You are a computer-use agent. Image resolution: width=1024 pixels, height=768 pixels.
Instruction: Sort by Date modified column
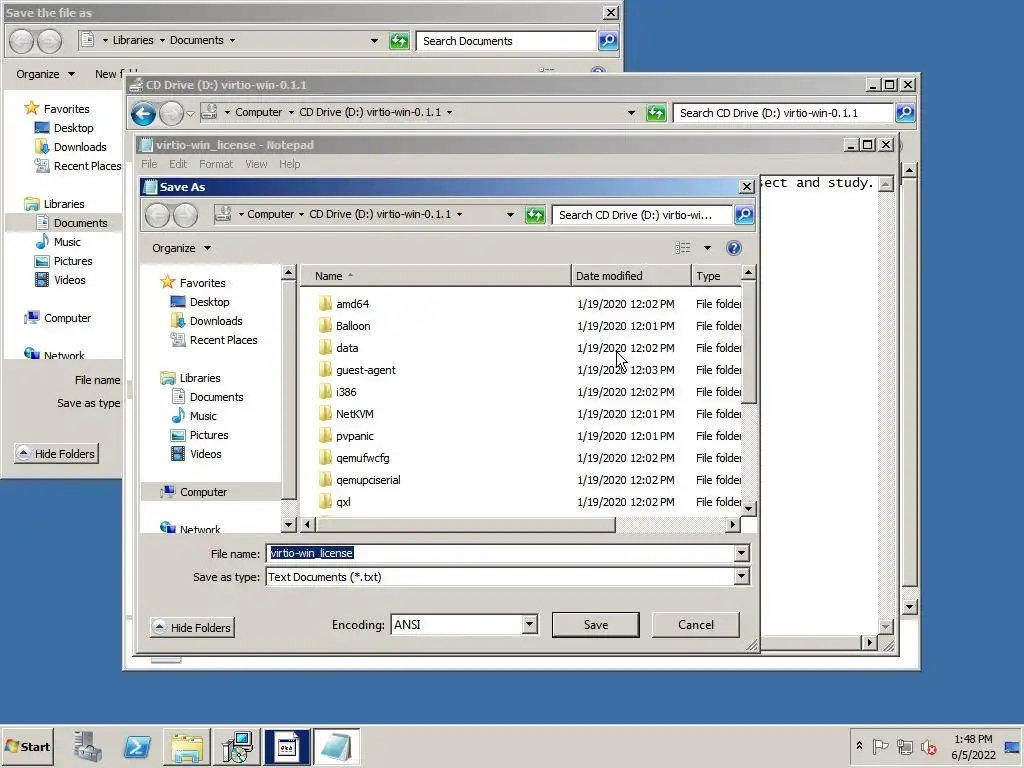pos(631,276)
